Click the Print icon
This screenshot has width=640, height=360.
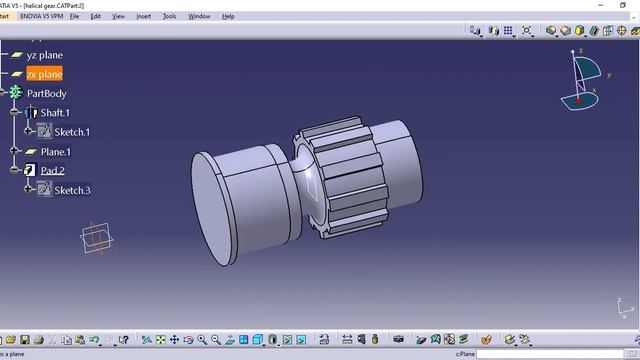39,340
